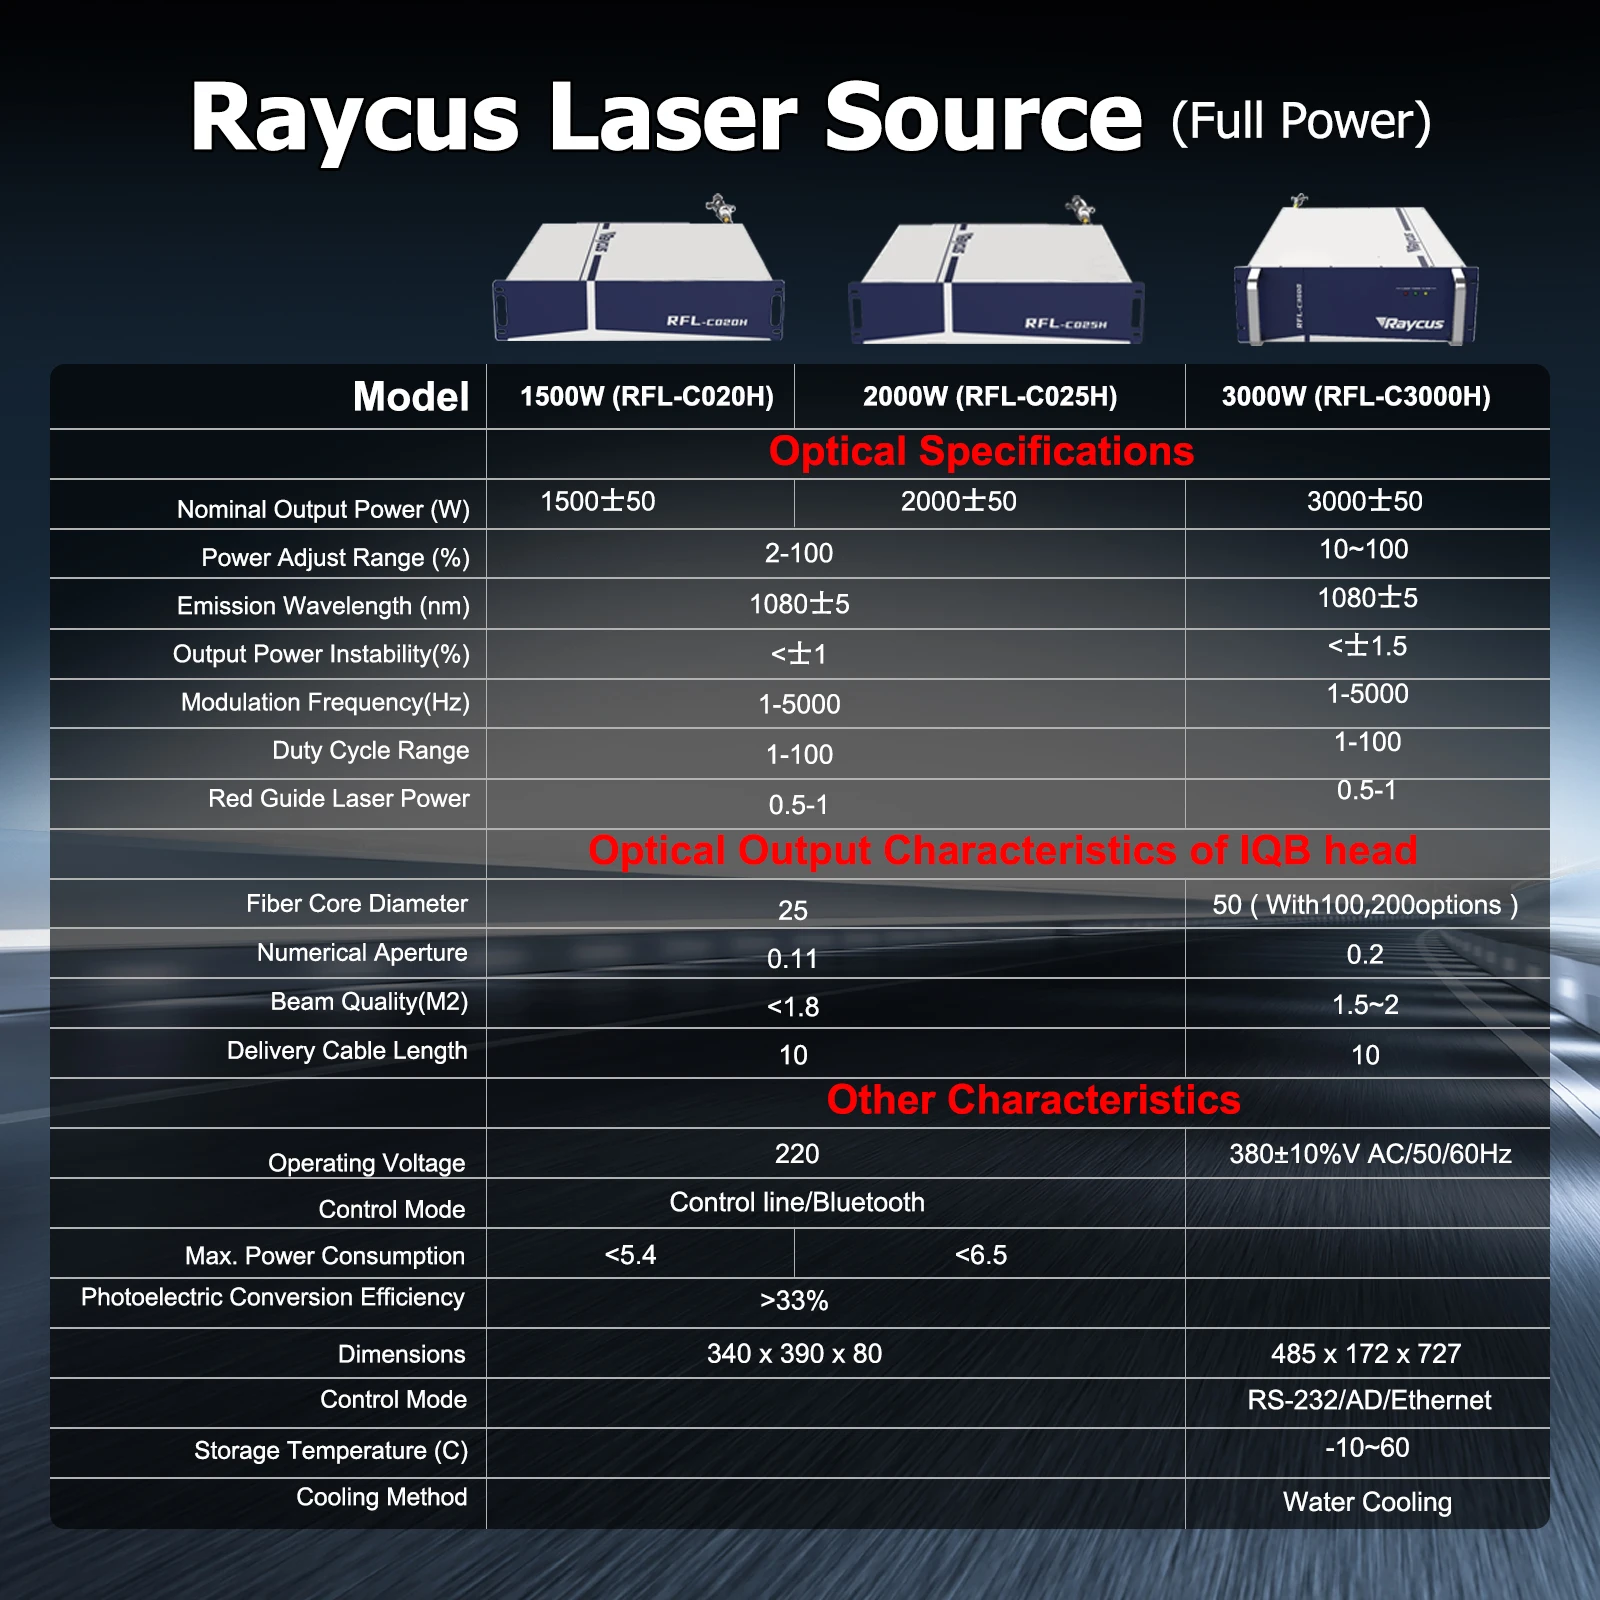Click the '340 x 390 x 80' dimensions value

(x=795, y=1354)
